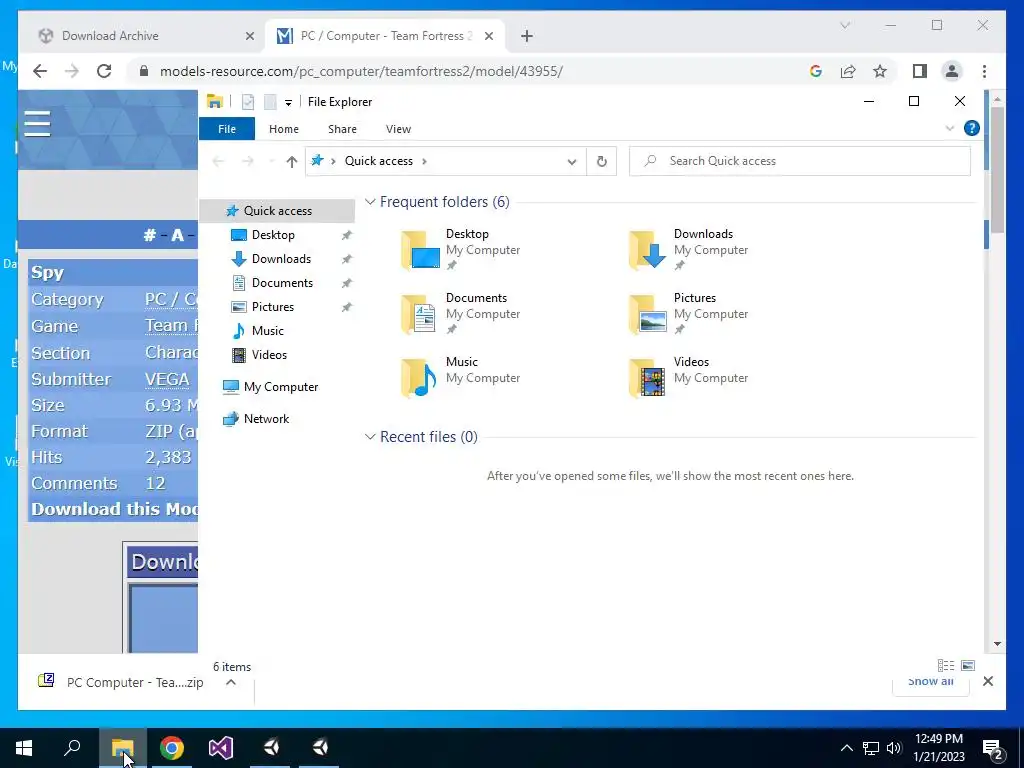This screenshot has height=768, width=1024.
Task: Show hidden system tray icons
Action: tap(846, 748)
